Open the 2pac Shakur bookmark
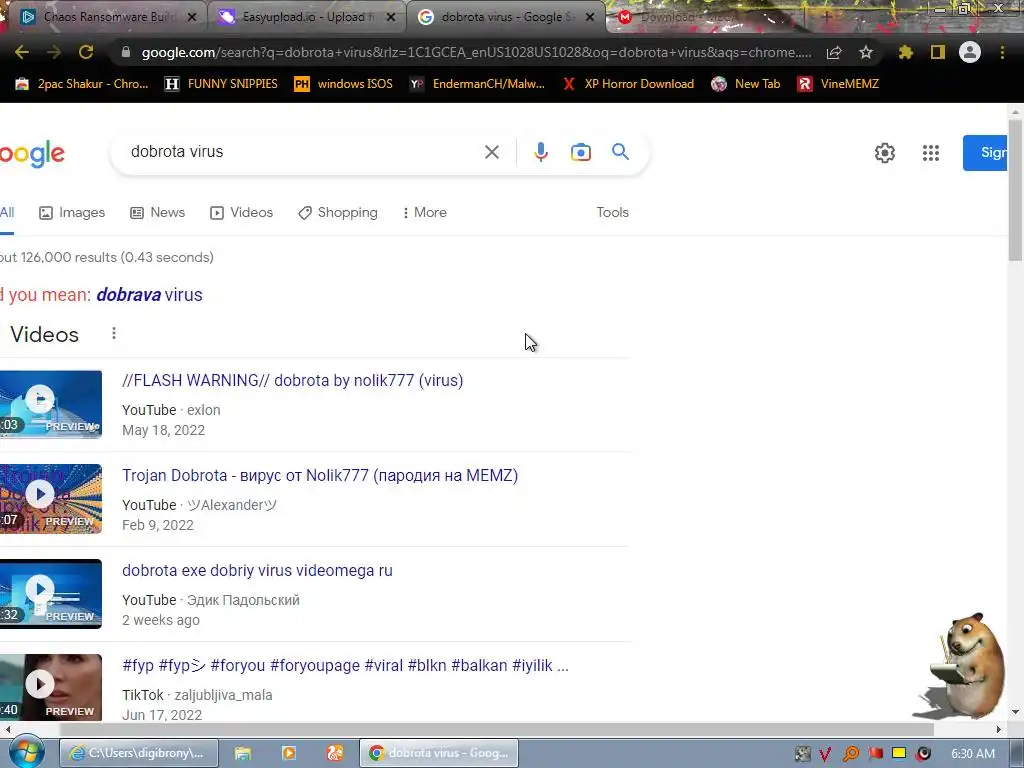 coord(82,84)
